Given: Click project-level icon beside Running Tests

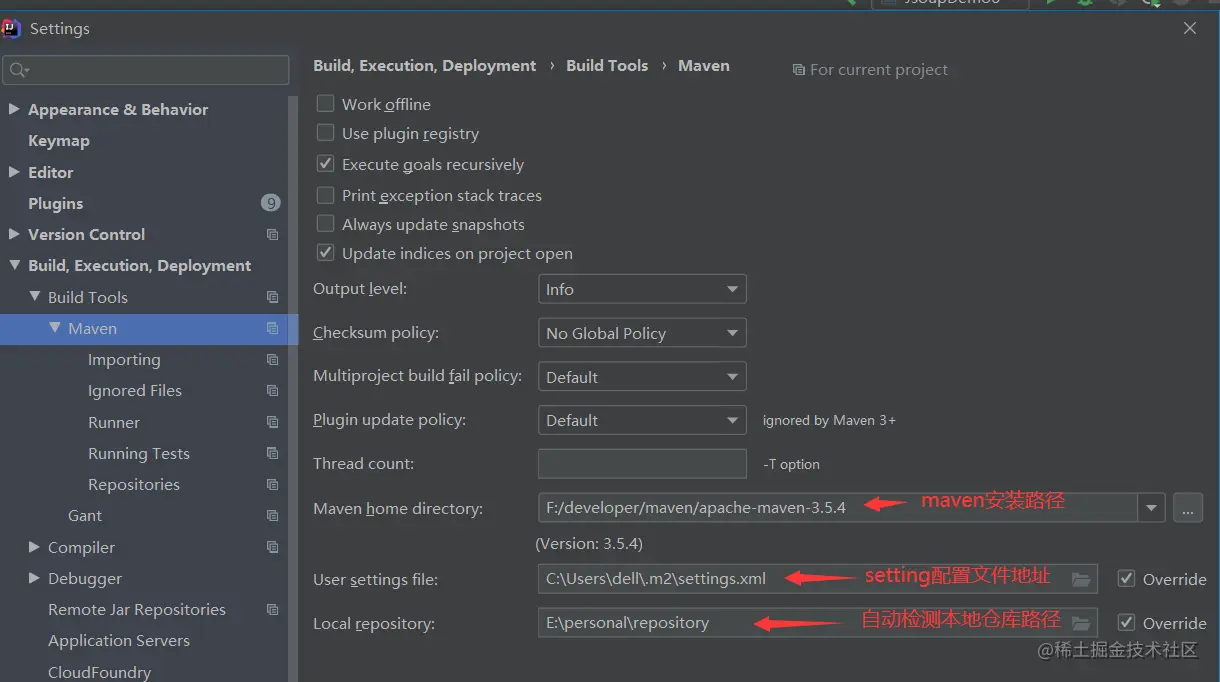Looking at the screenshot, I should pos(272,453).
